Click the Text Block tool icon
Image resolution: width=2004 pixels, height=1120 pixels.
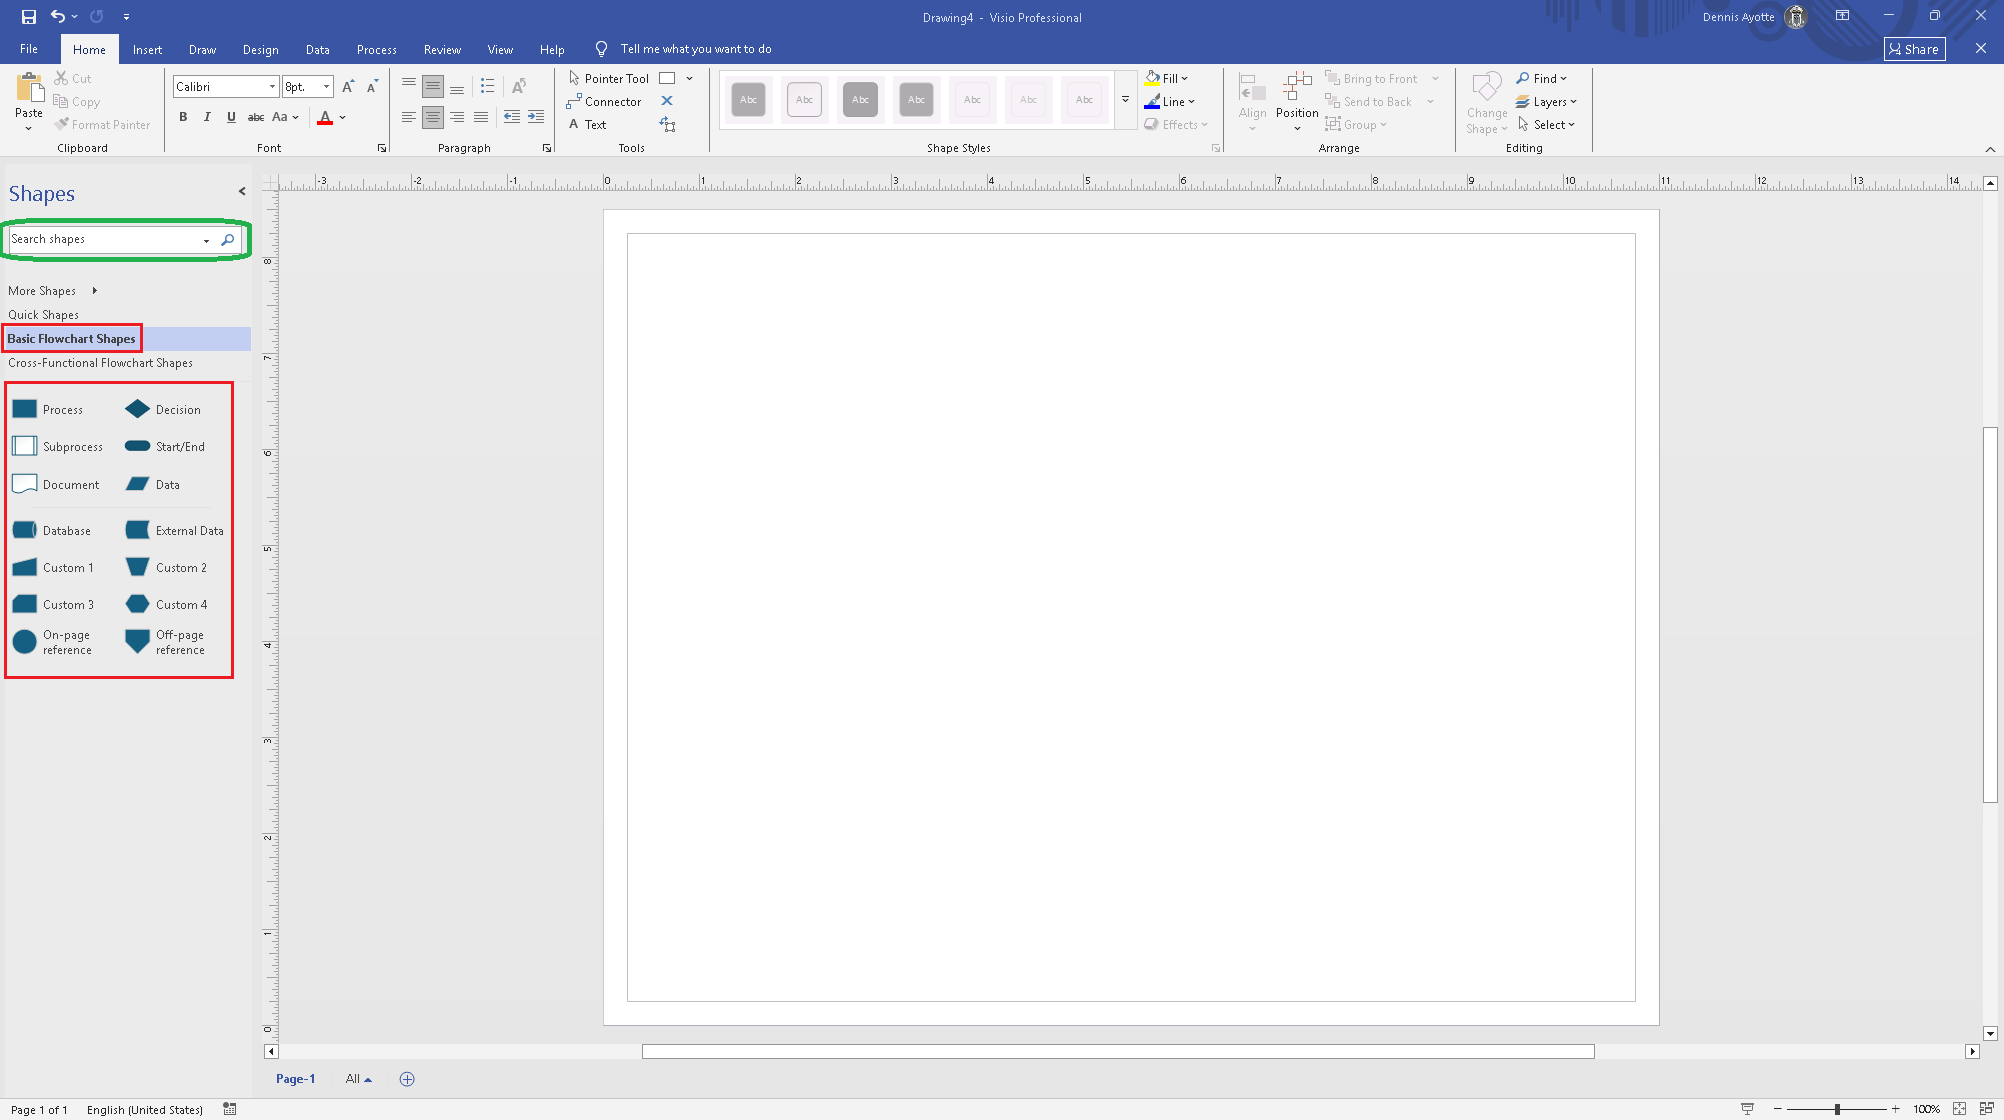coord(667,124)
